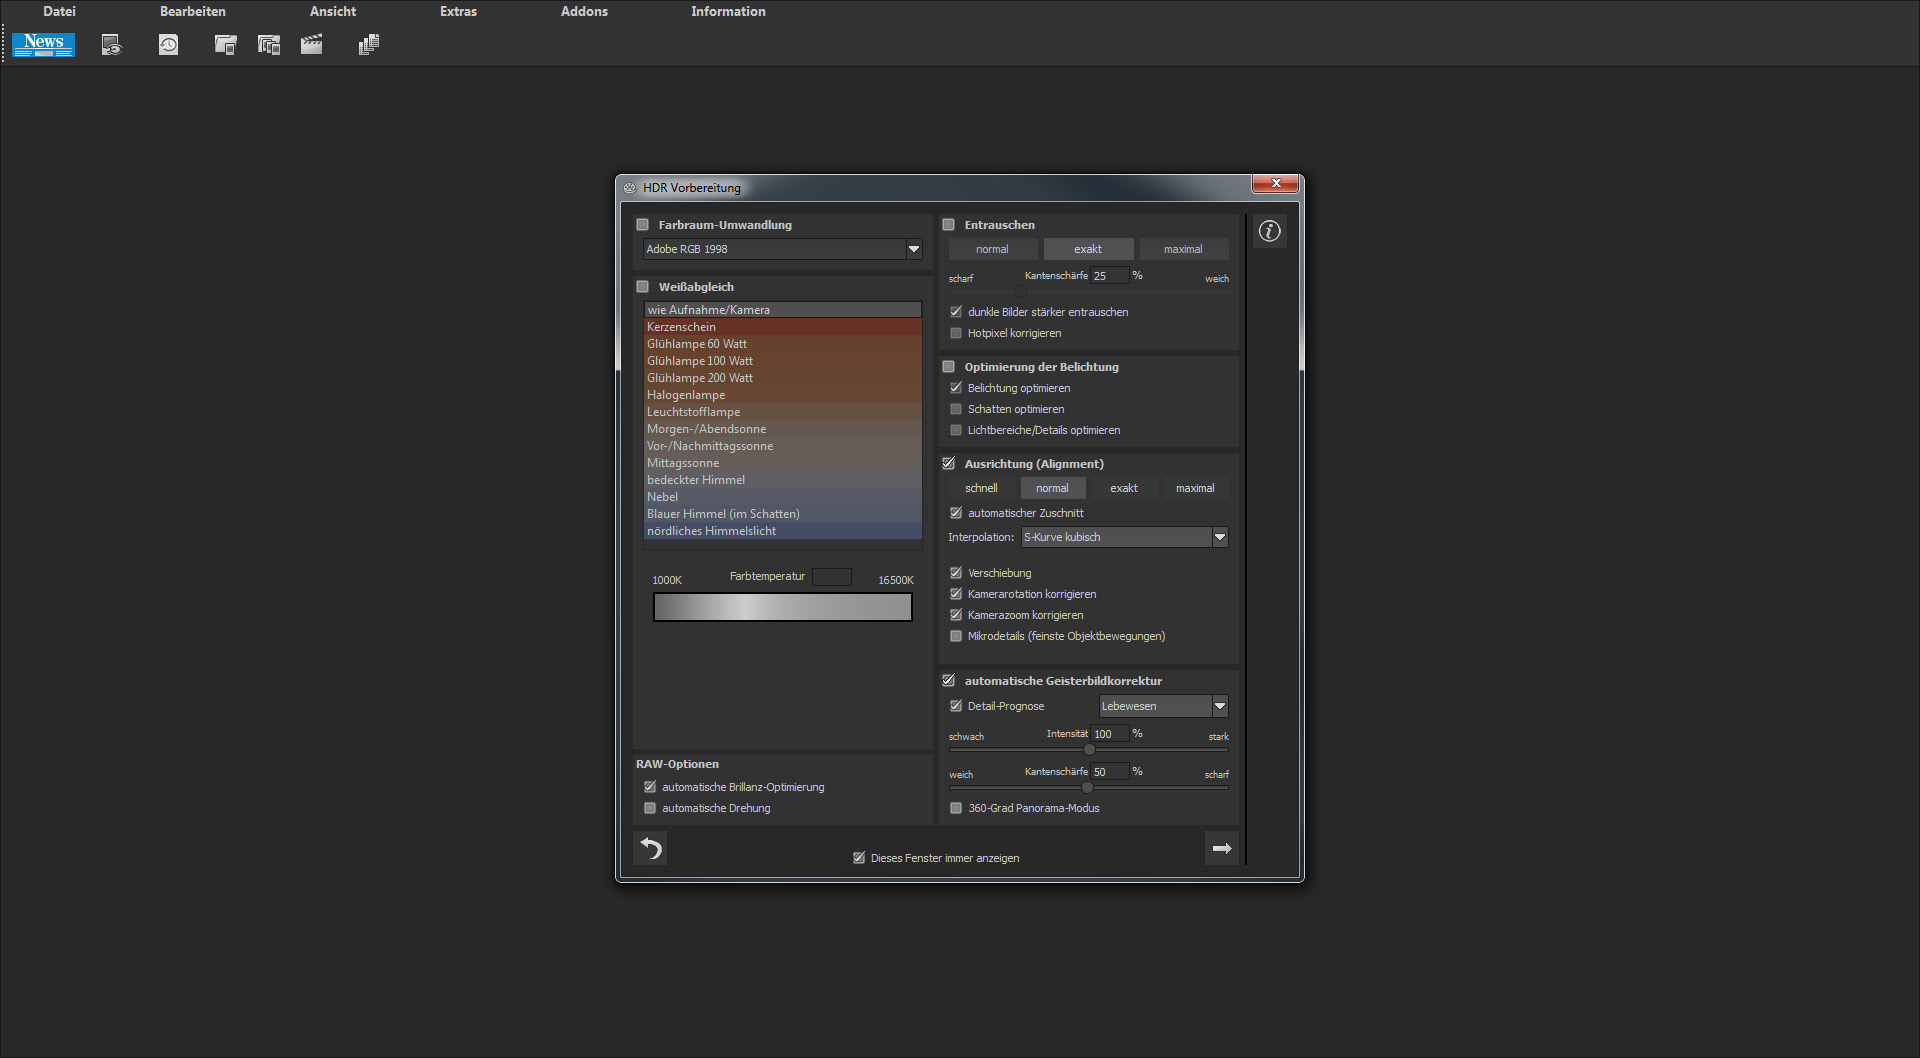Screen dimensions: 1920x1058
Task: Select 'nördliches Himmelslicht' preset
Action: coord(783,531)
